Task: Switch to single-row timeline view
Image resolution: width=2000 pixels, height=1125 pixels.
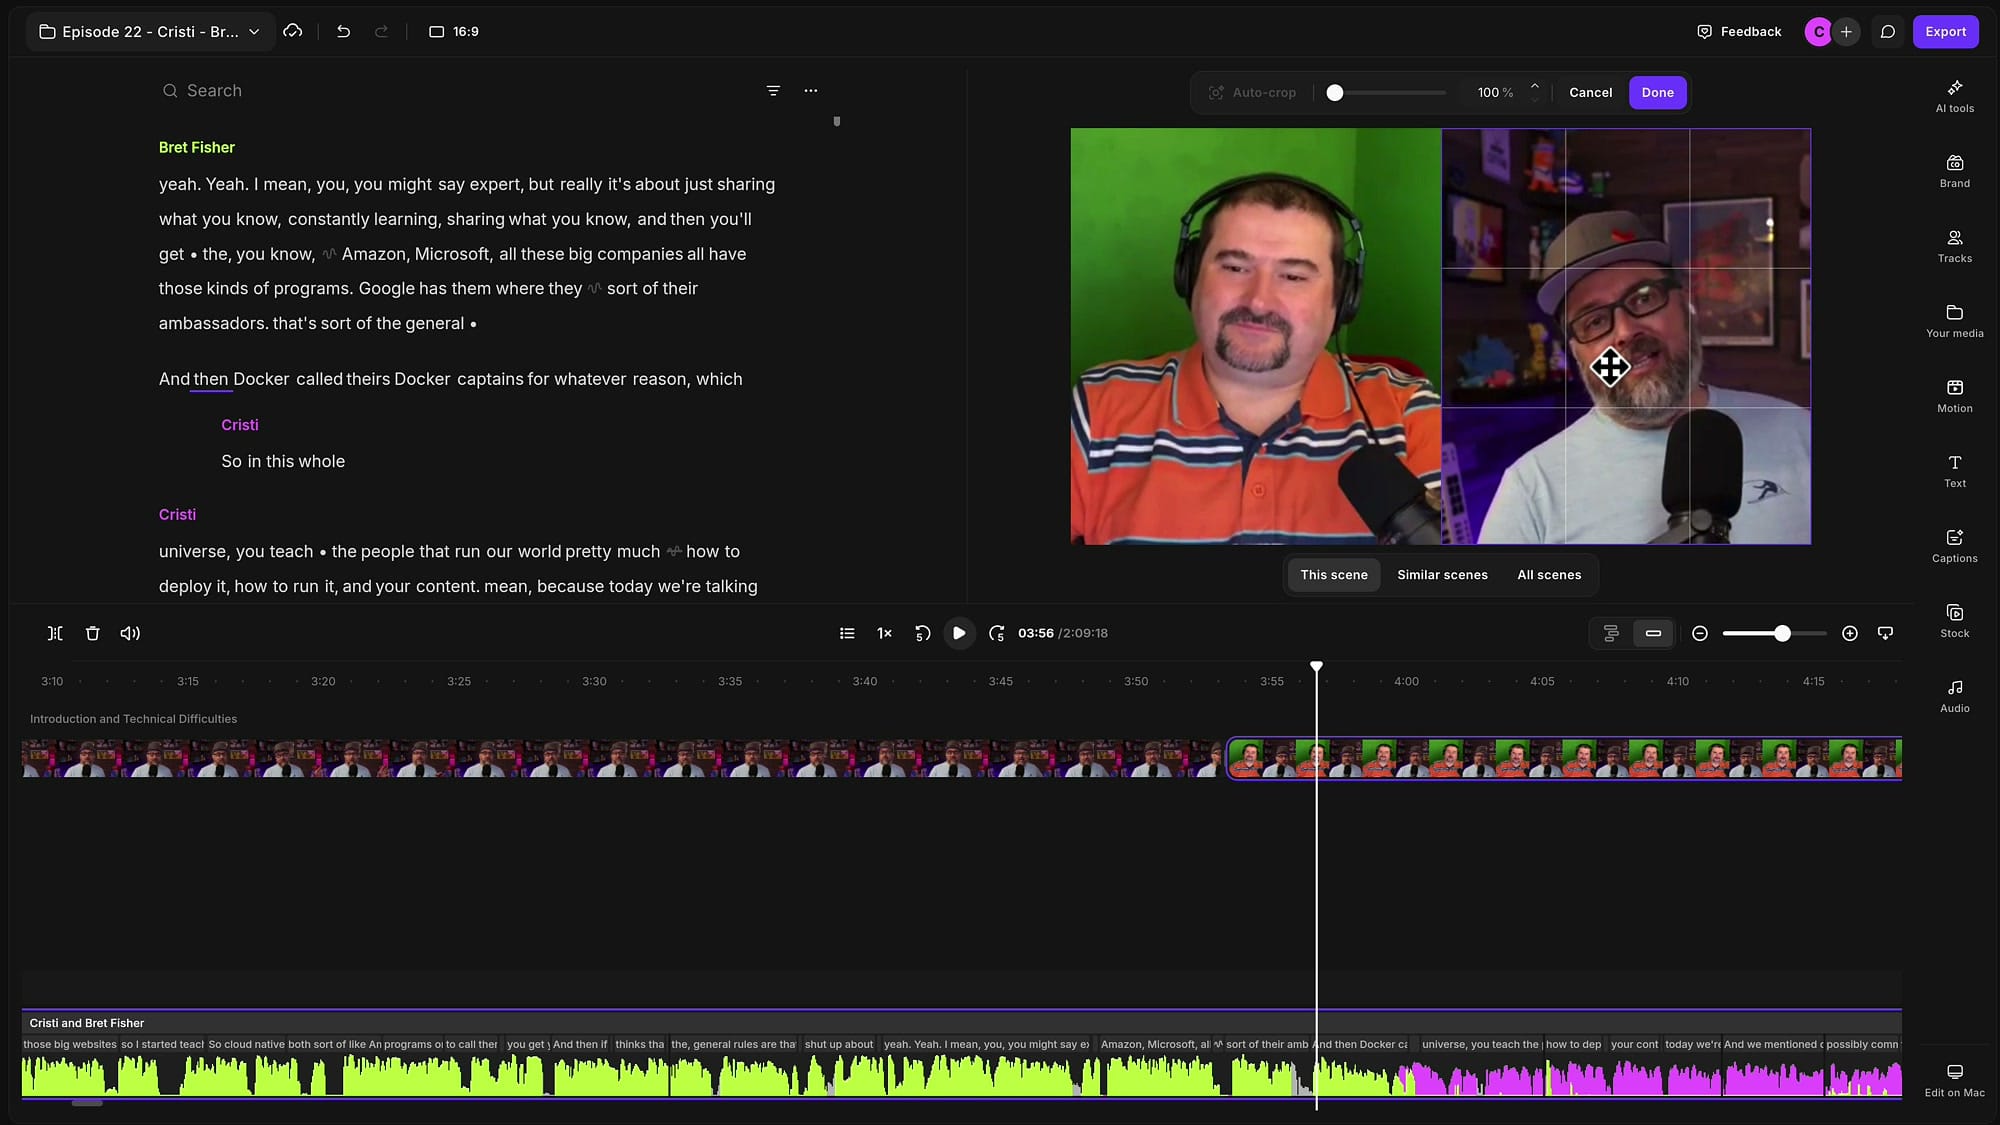Action: coord(1653,633)
